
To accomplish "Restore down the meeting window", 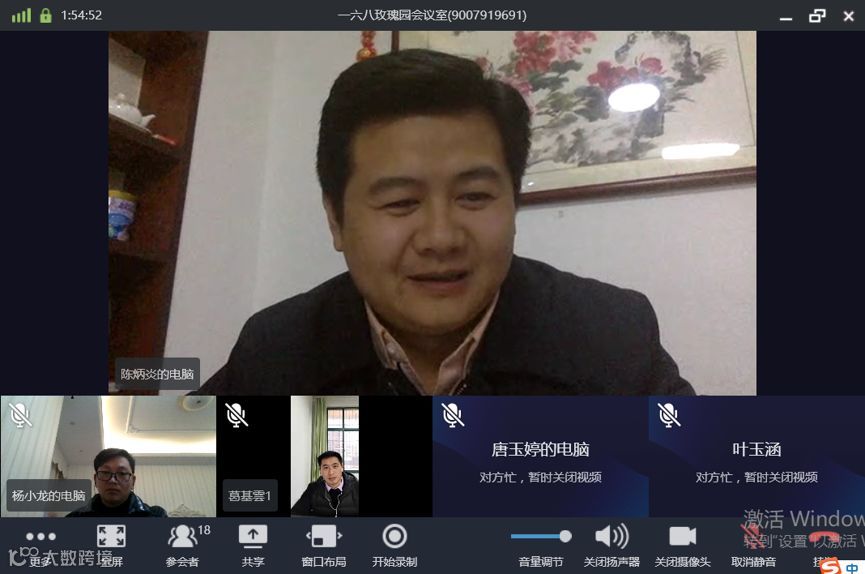I will tap(817, 15).
